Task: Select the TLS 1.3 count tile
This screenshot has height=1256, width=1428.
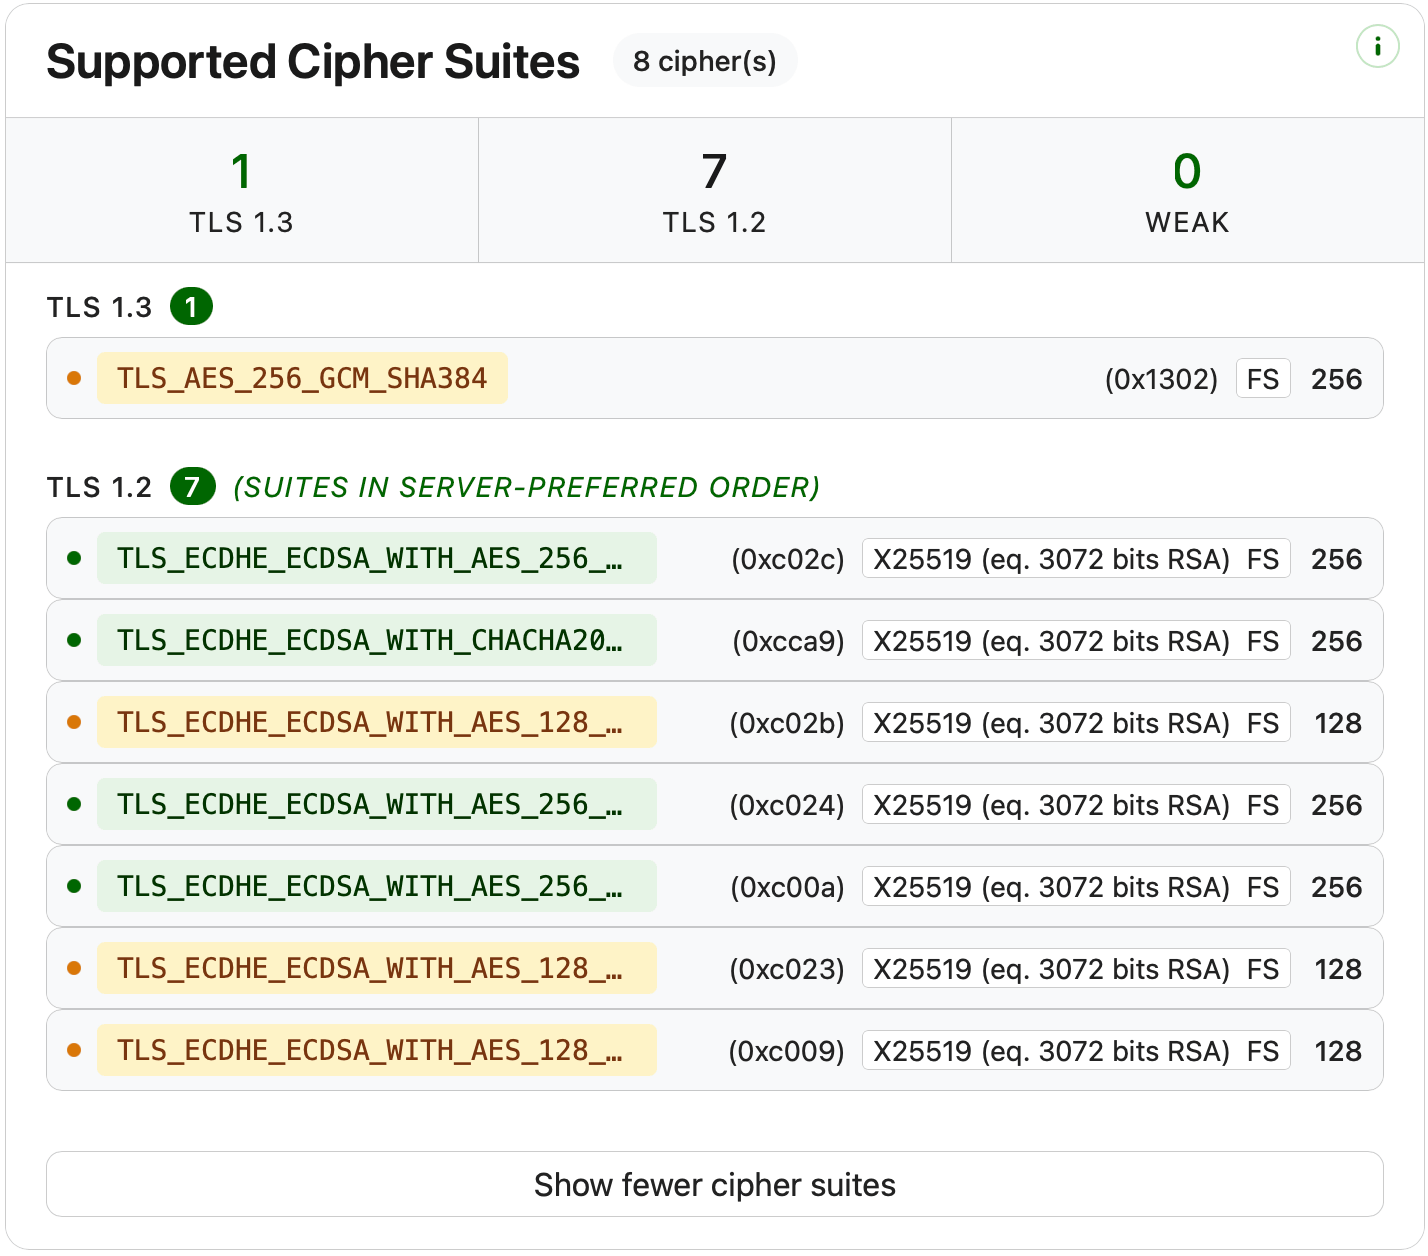Action: pyautogui.click(x=242, y=190)
